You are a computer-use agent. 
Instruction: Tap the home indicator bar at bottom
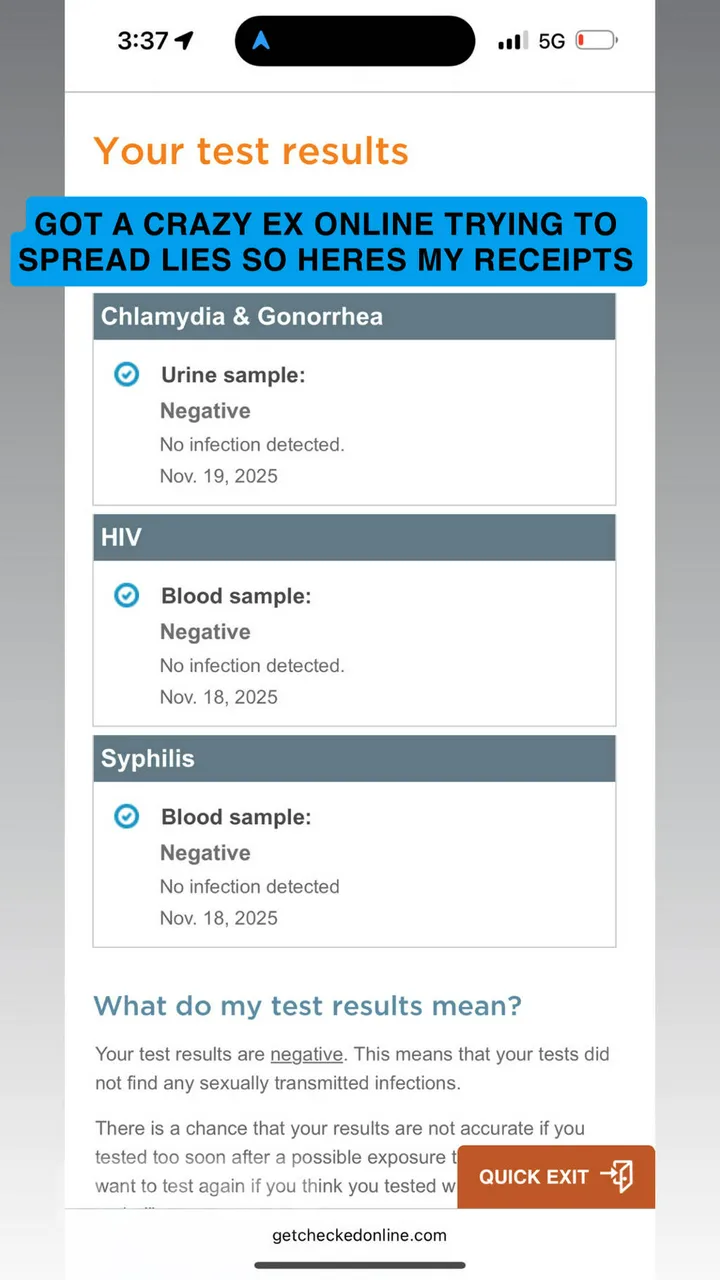point(359,1265)
